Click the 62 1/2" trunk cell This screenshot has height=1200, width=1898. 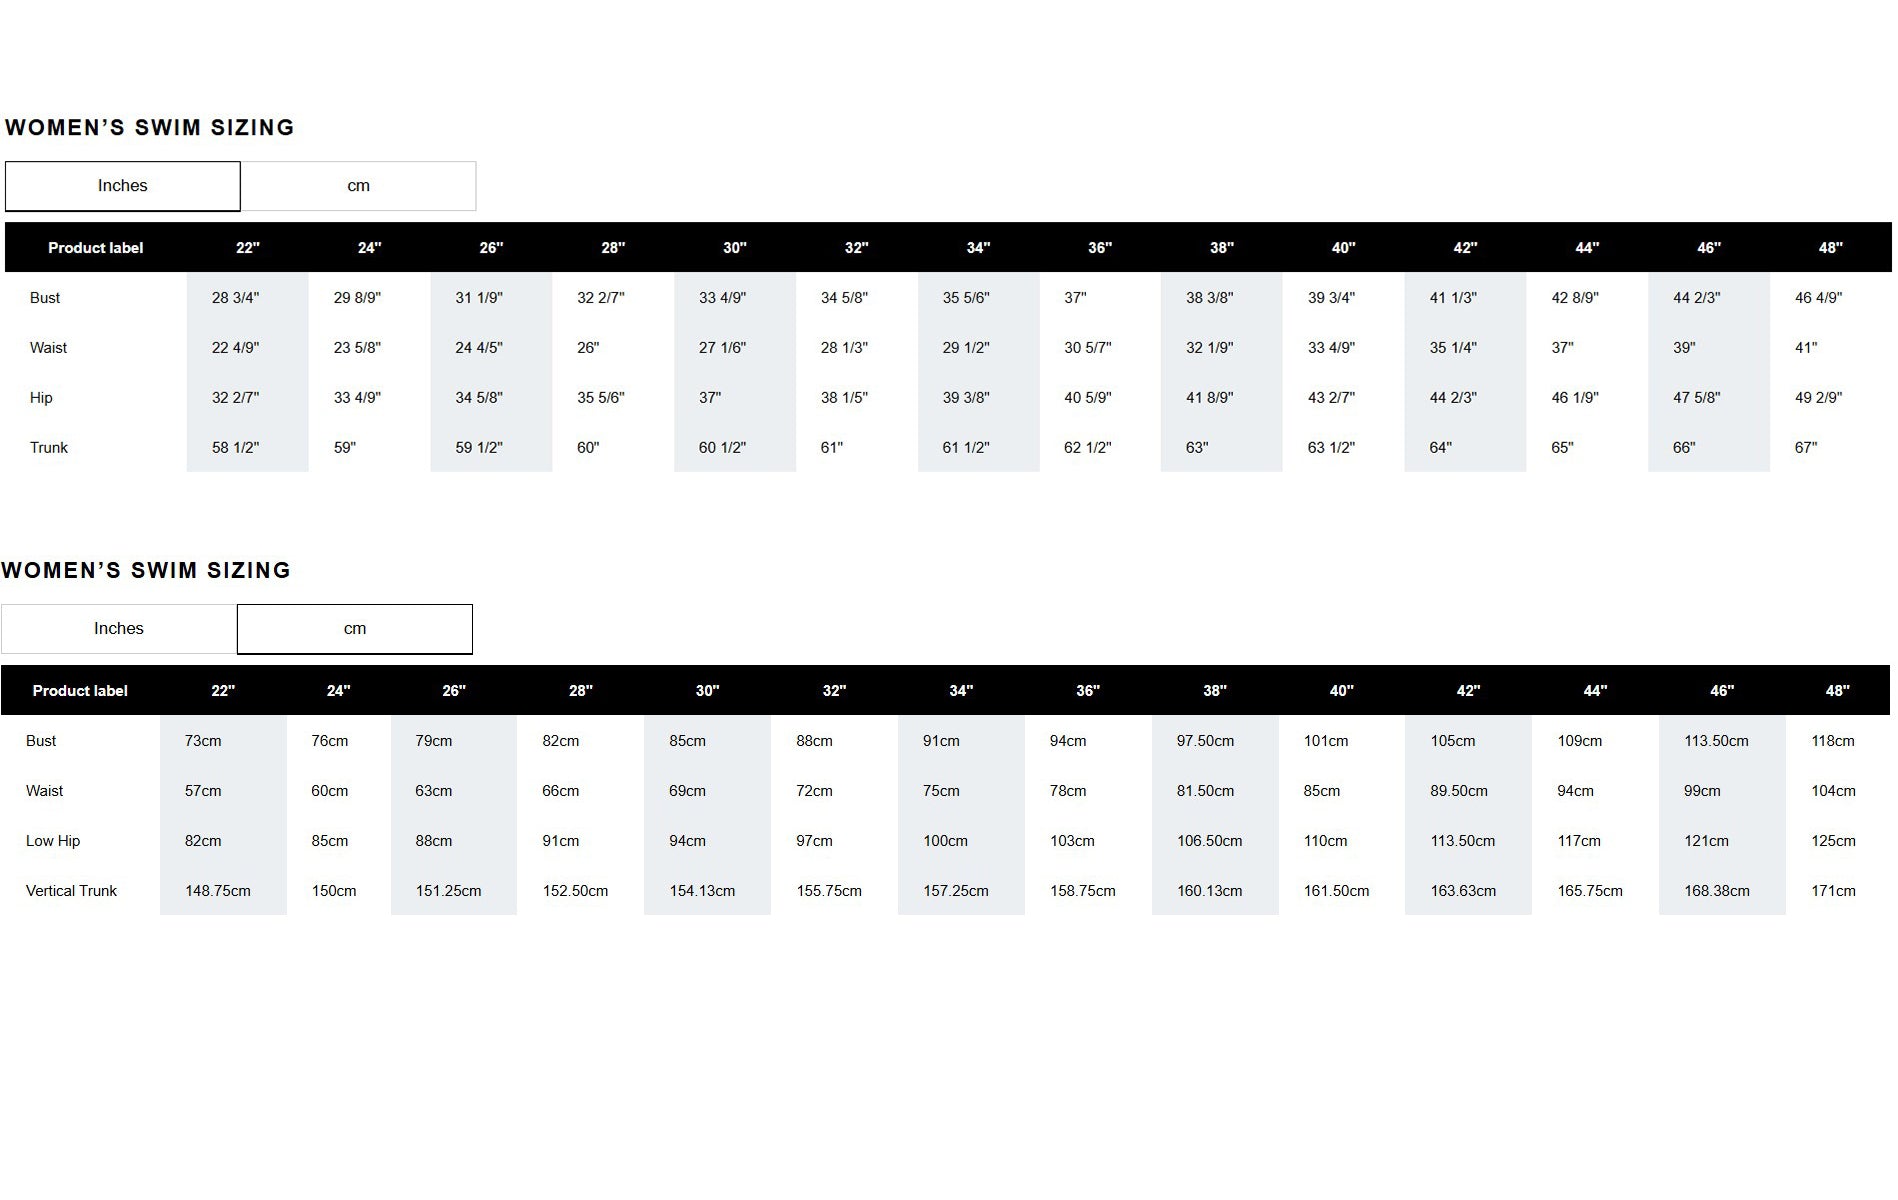1088,448
